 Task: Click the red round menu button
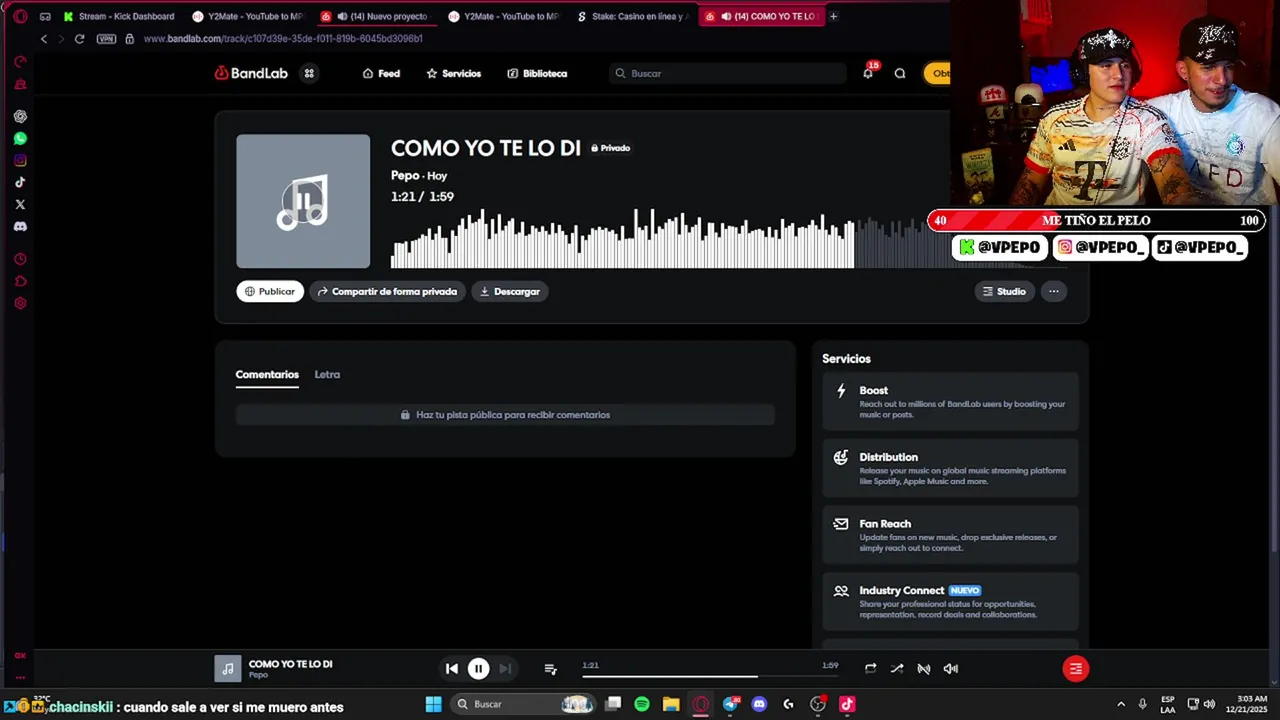click(1076, 669)
